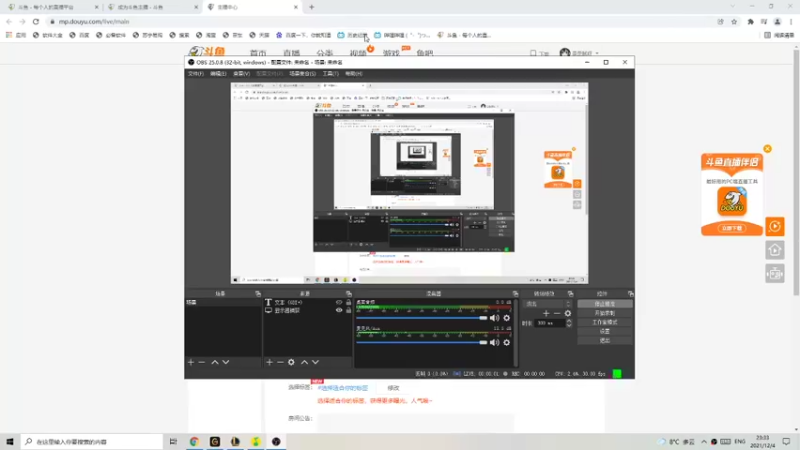Open OBS from the Windows taskbar

click(276, 441)
